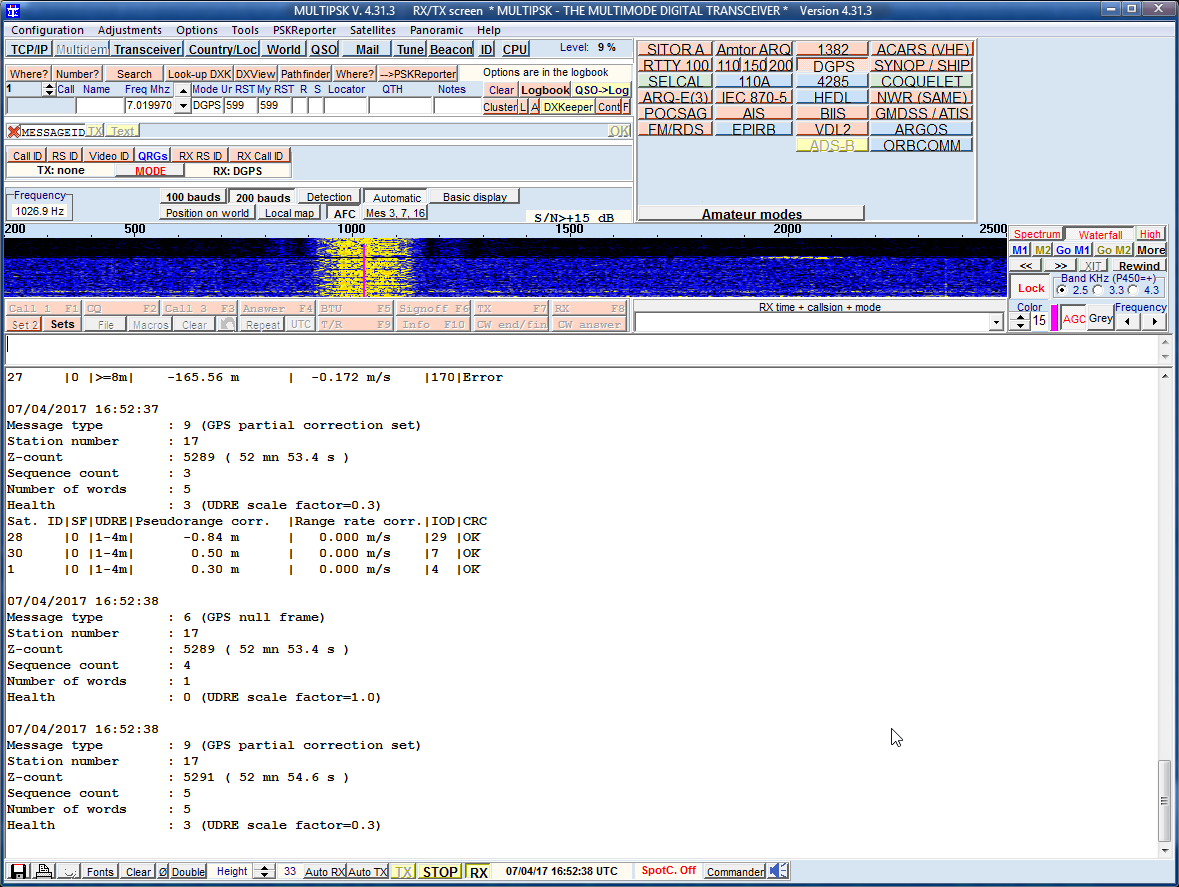Click Frequency left arrow button

[x=1127, y=321]
